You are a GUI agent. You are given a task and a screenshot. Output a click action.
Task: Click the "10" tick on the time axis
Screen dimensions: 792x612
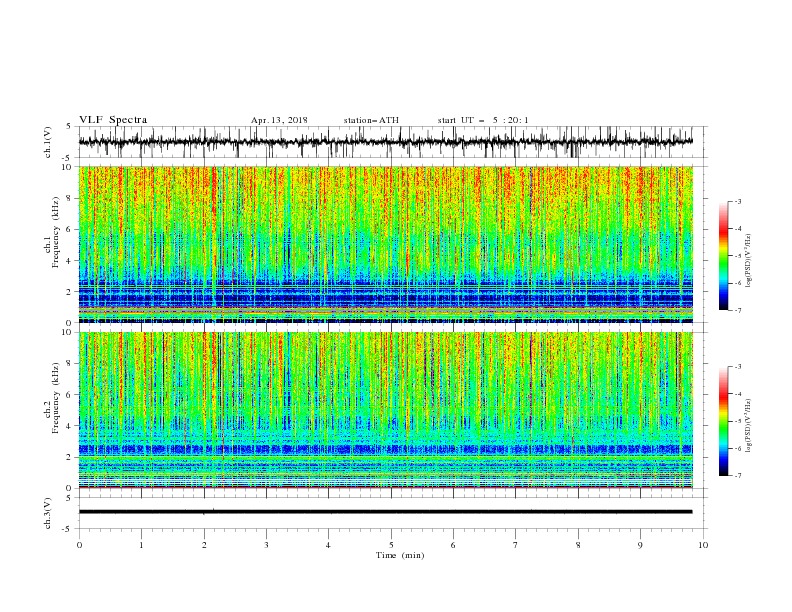click(x=703, y=545)
